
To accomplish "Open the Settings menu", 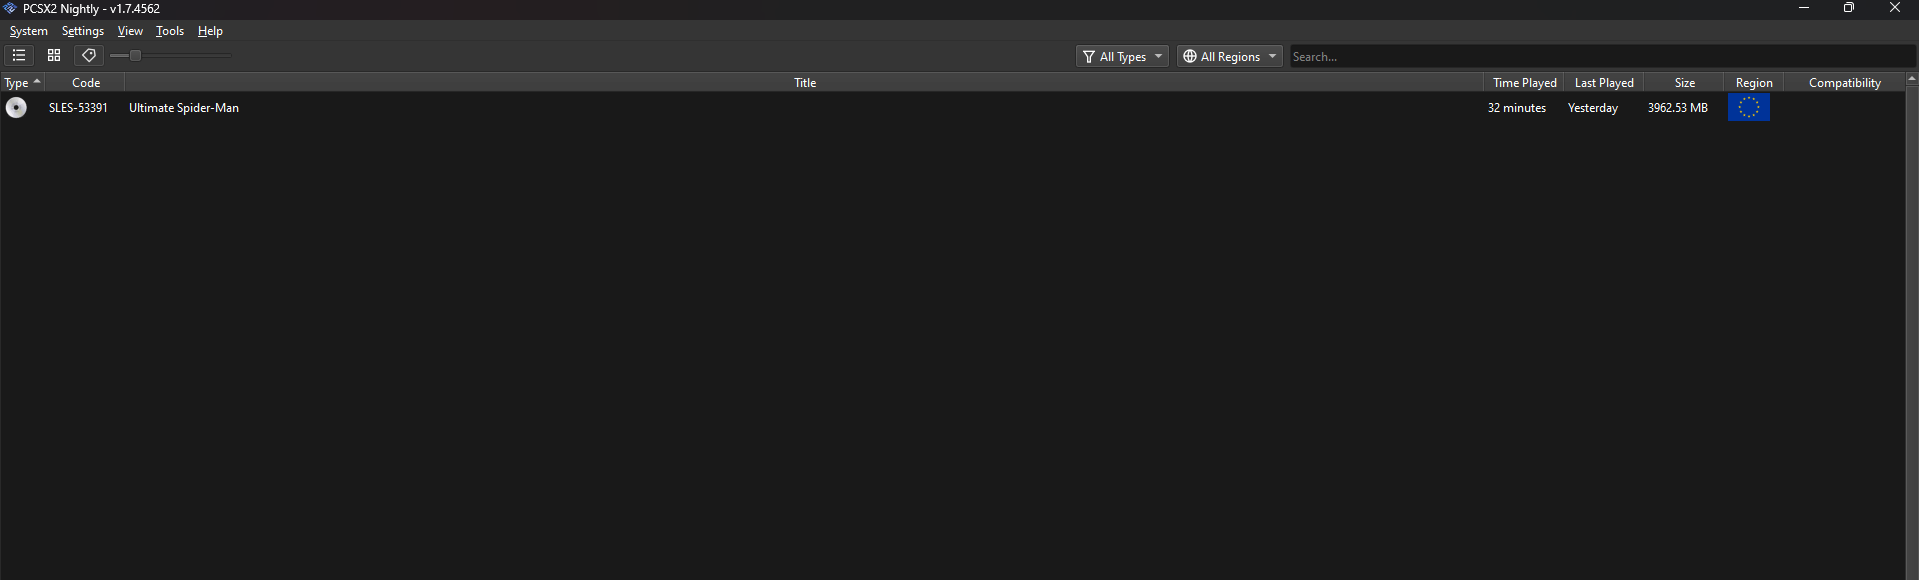I will (83, 31).
